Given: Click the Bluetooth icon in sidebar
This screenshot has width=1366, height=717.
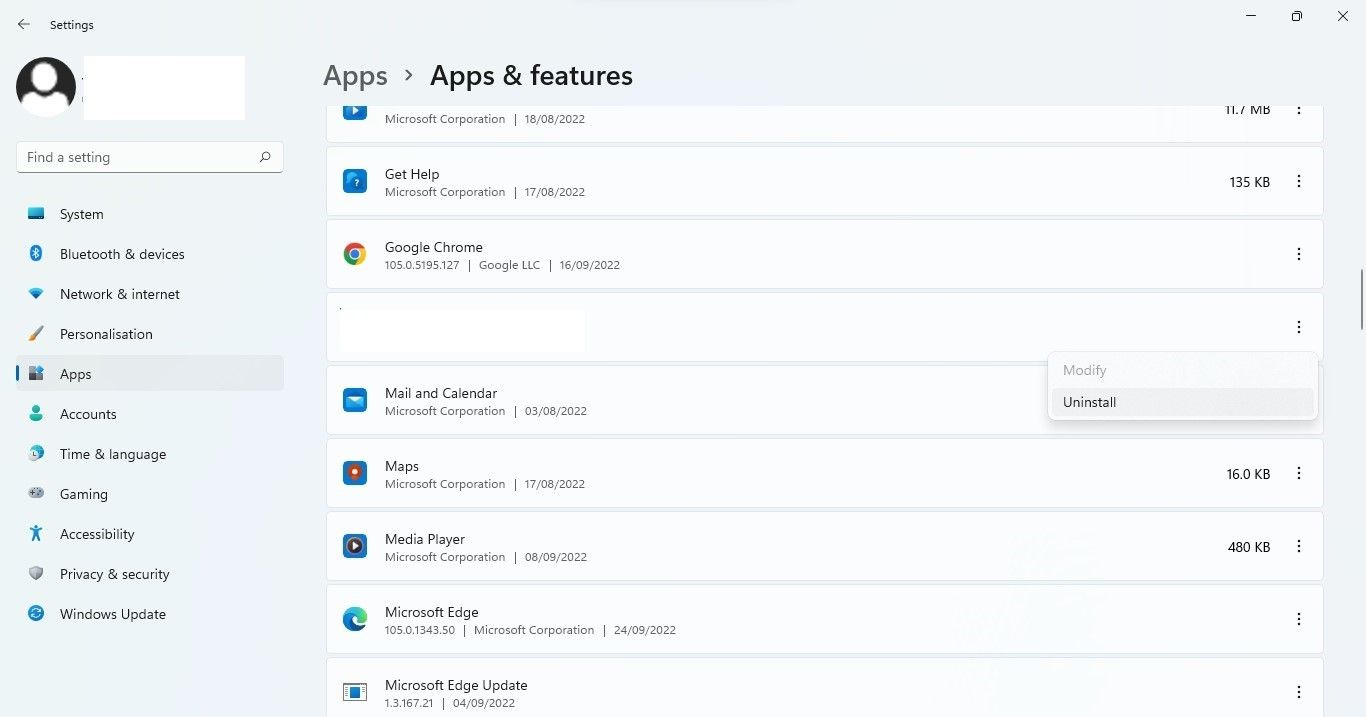Looking at the screenshot, I should tap(36, 254).
